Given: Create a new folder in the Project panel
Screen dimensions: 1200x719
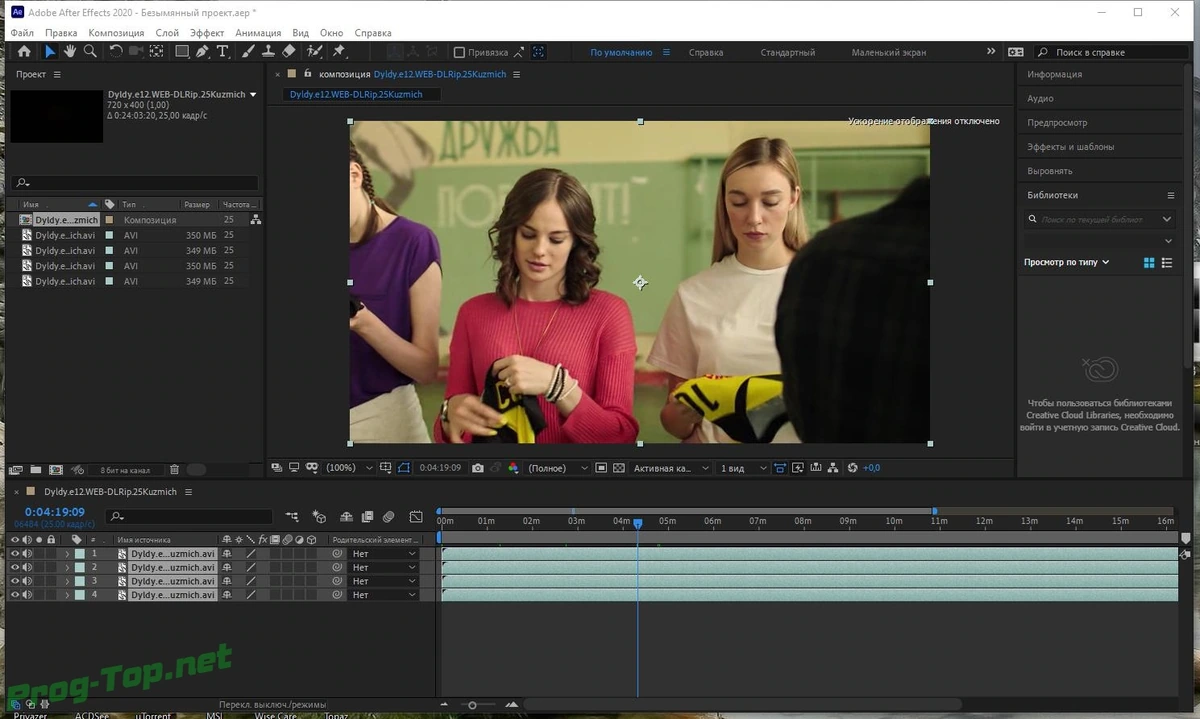Looking at the screenshot, I should pyautogui.click(x=35, y=470).
